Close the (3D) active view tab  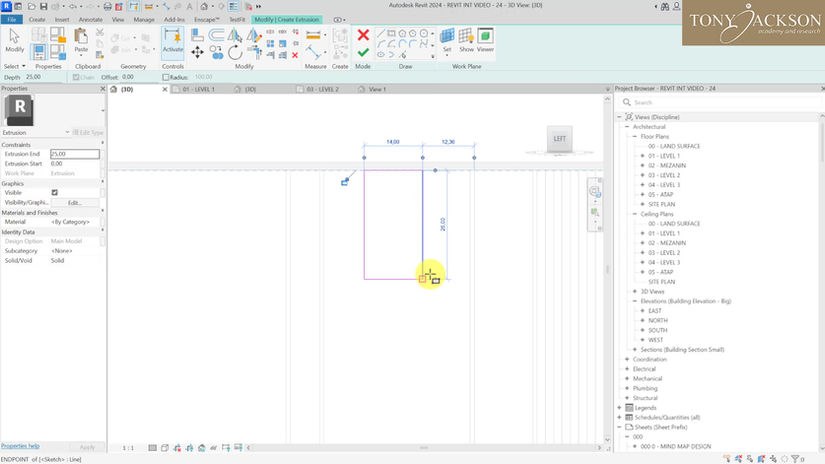pyautogui.click(x=165, y=89)
